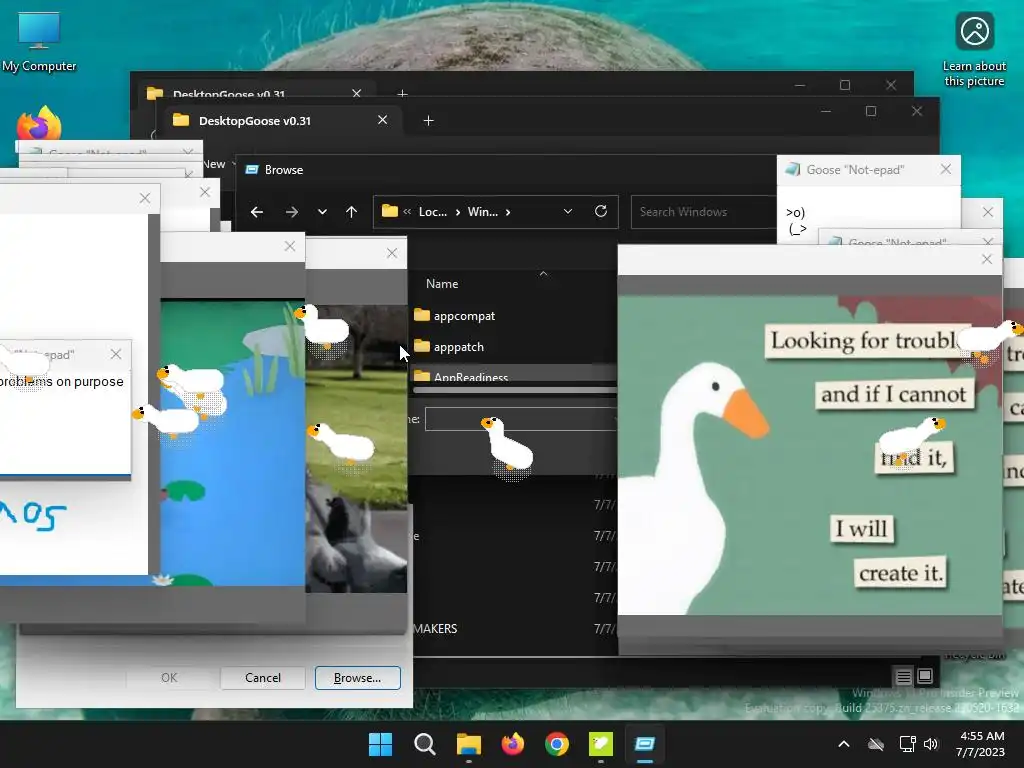This screenshot has width=1024, height=768.
Task: Open clock showing 4:55 AM
Action: coord(980,744)
